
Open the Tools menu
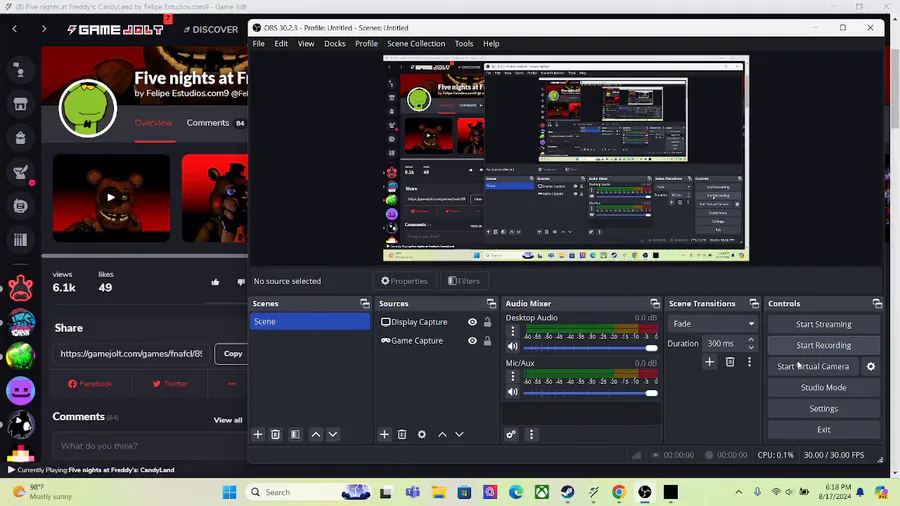464,44
